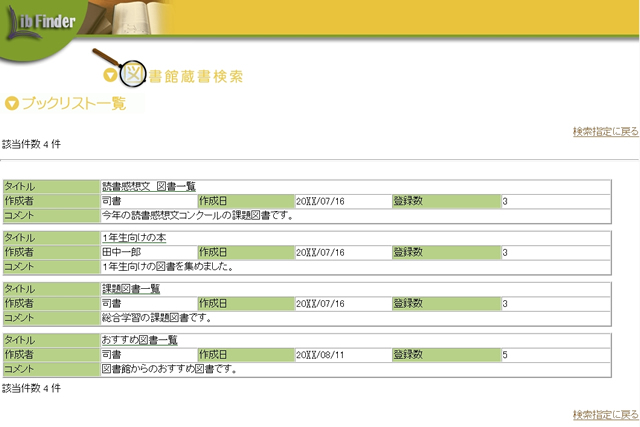Click comment 今年の読書感想文コンクールの課題図書です。
The image size is (640, 427).
click(197, 214)
